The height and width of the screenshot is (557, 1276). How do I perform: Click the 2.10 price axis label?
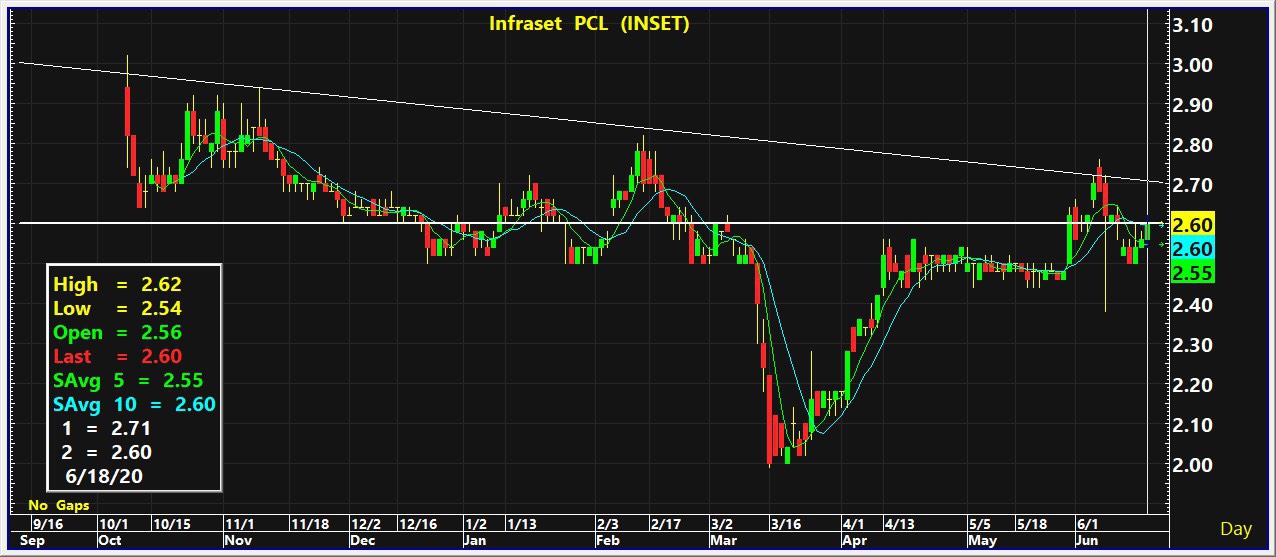tap(1192, 425)
